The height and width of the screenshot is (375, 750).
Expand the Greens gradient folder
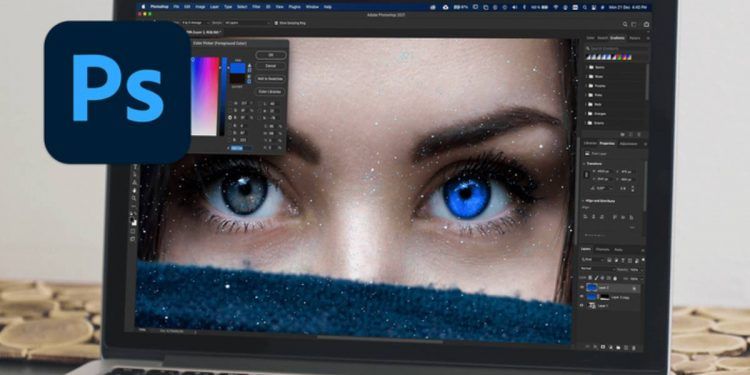586,123
